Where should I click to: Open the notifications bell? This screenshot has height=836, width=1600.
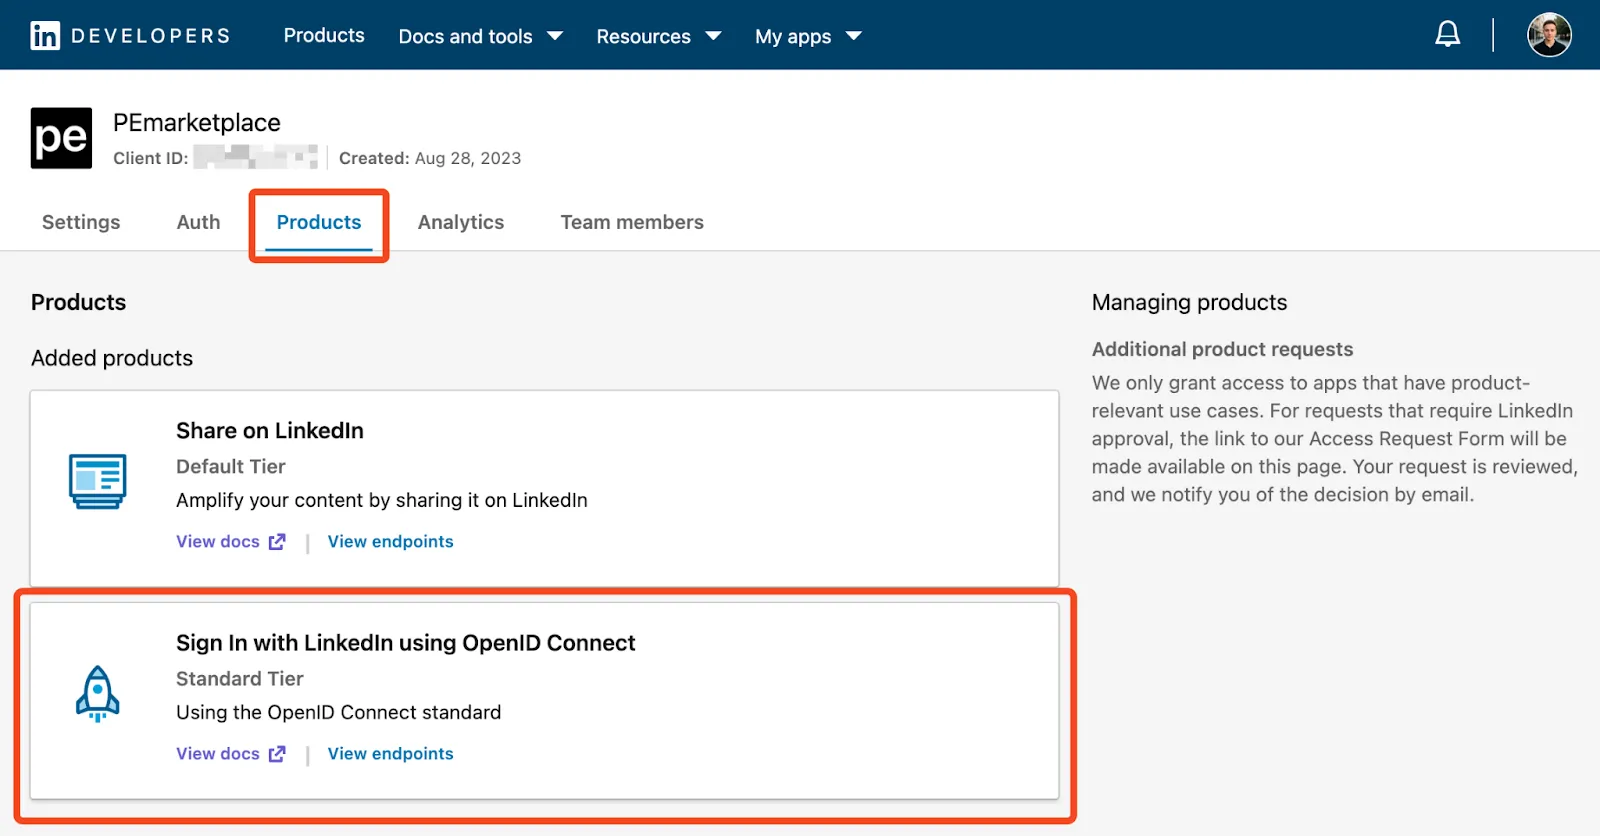point(1447,35)
